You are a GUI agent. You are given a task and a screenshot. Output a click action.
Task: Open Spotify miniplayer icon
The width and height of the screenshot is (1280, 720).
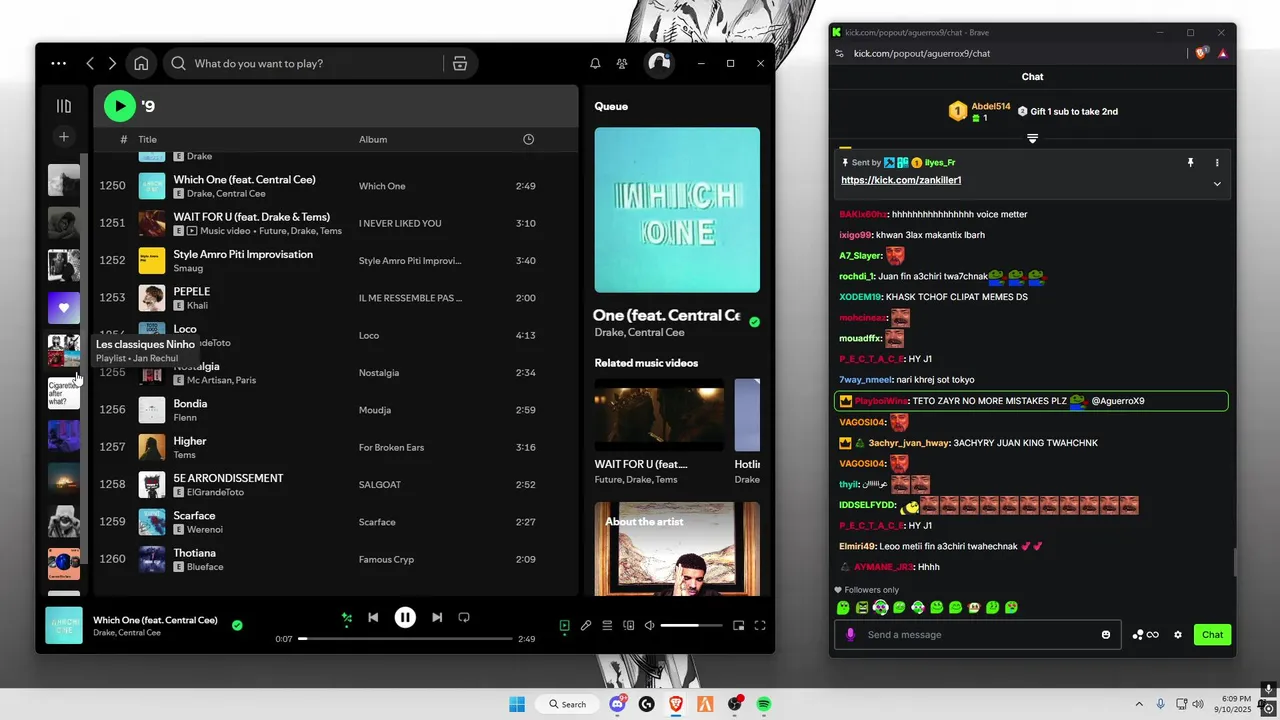pos(738,626)
